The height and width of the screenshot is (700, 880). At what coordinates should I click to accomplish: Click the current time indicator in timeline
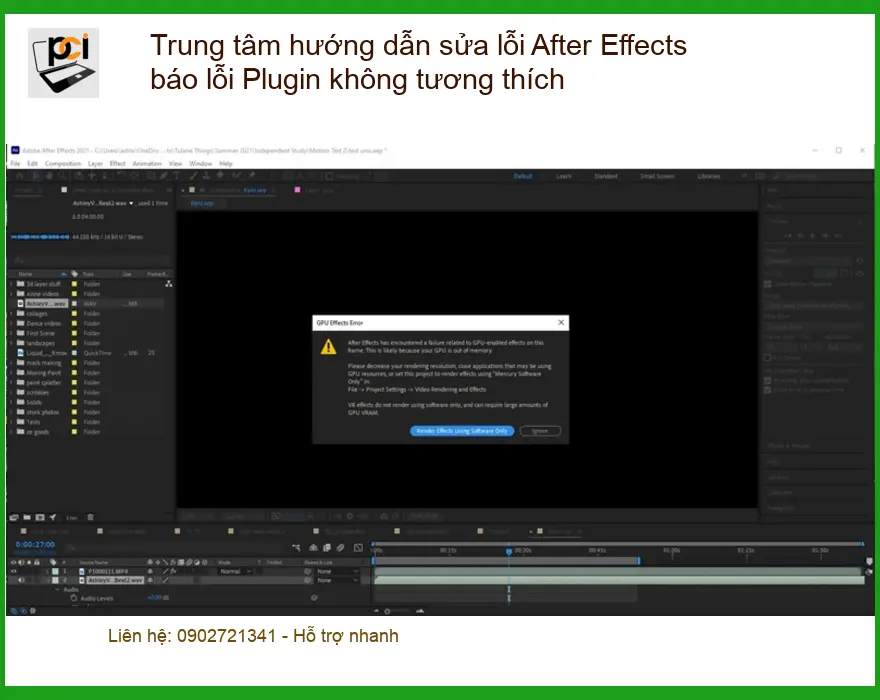(509, 551)
